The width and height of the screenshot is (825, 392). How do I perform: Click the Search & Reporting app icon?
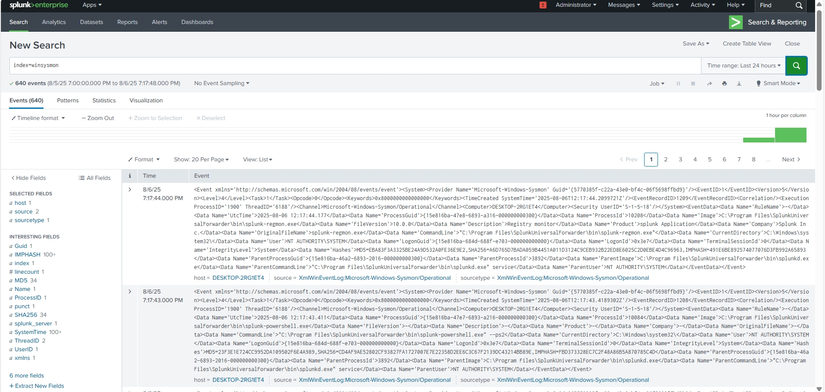(736, 22)
